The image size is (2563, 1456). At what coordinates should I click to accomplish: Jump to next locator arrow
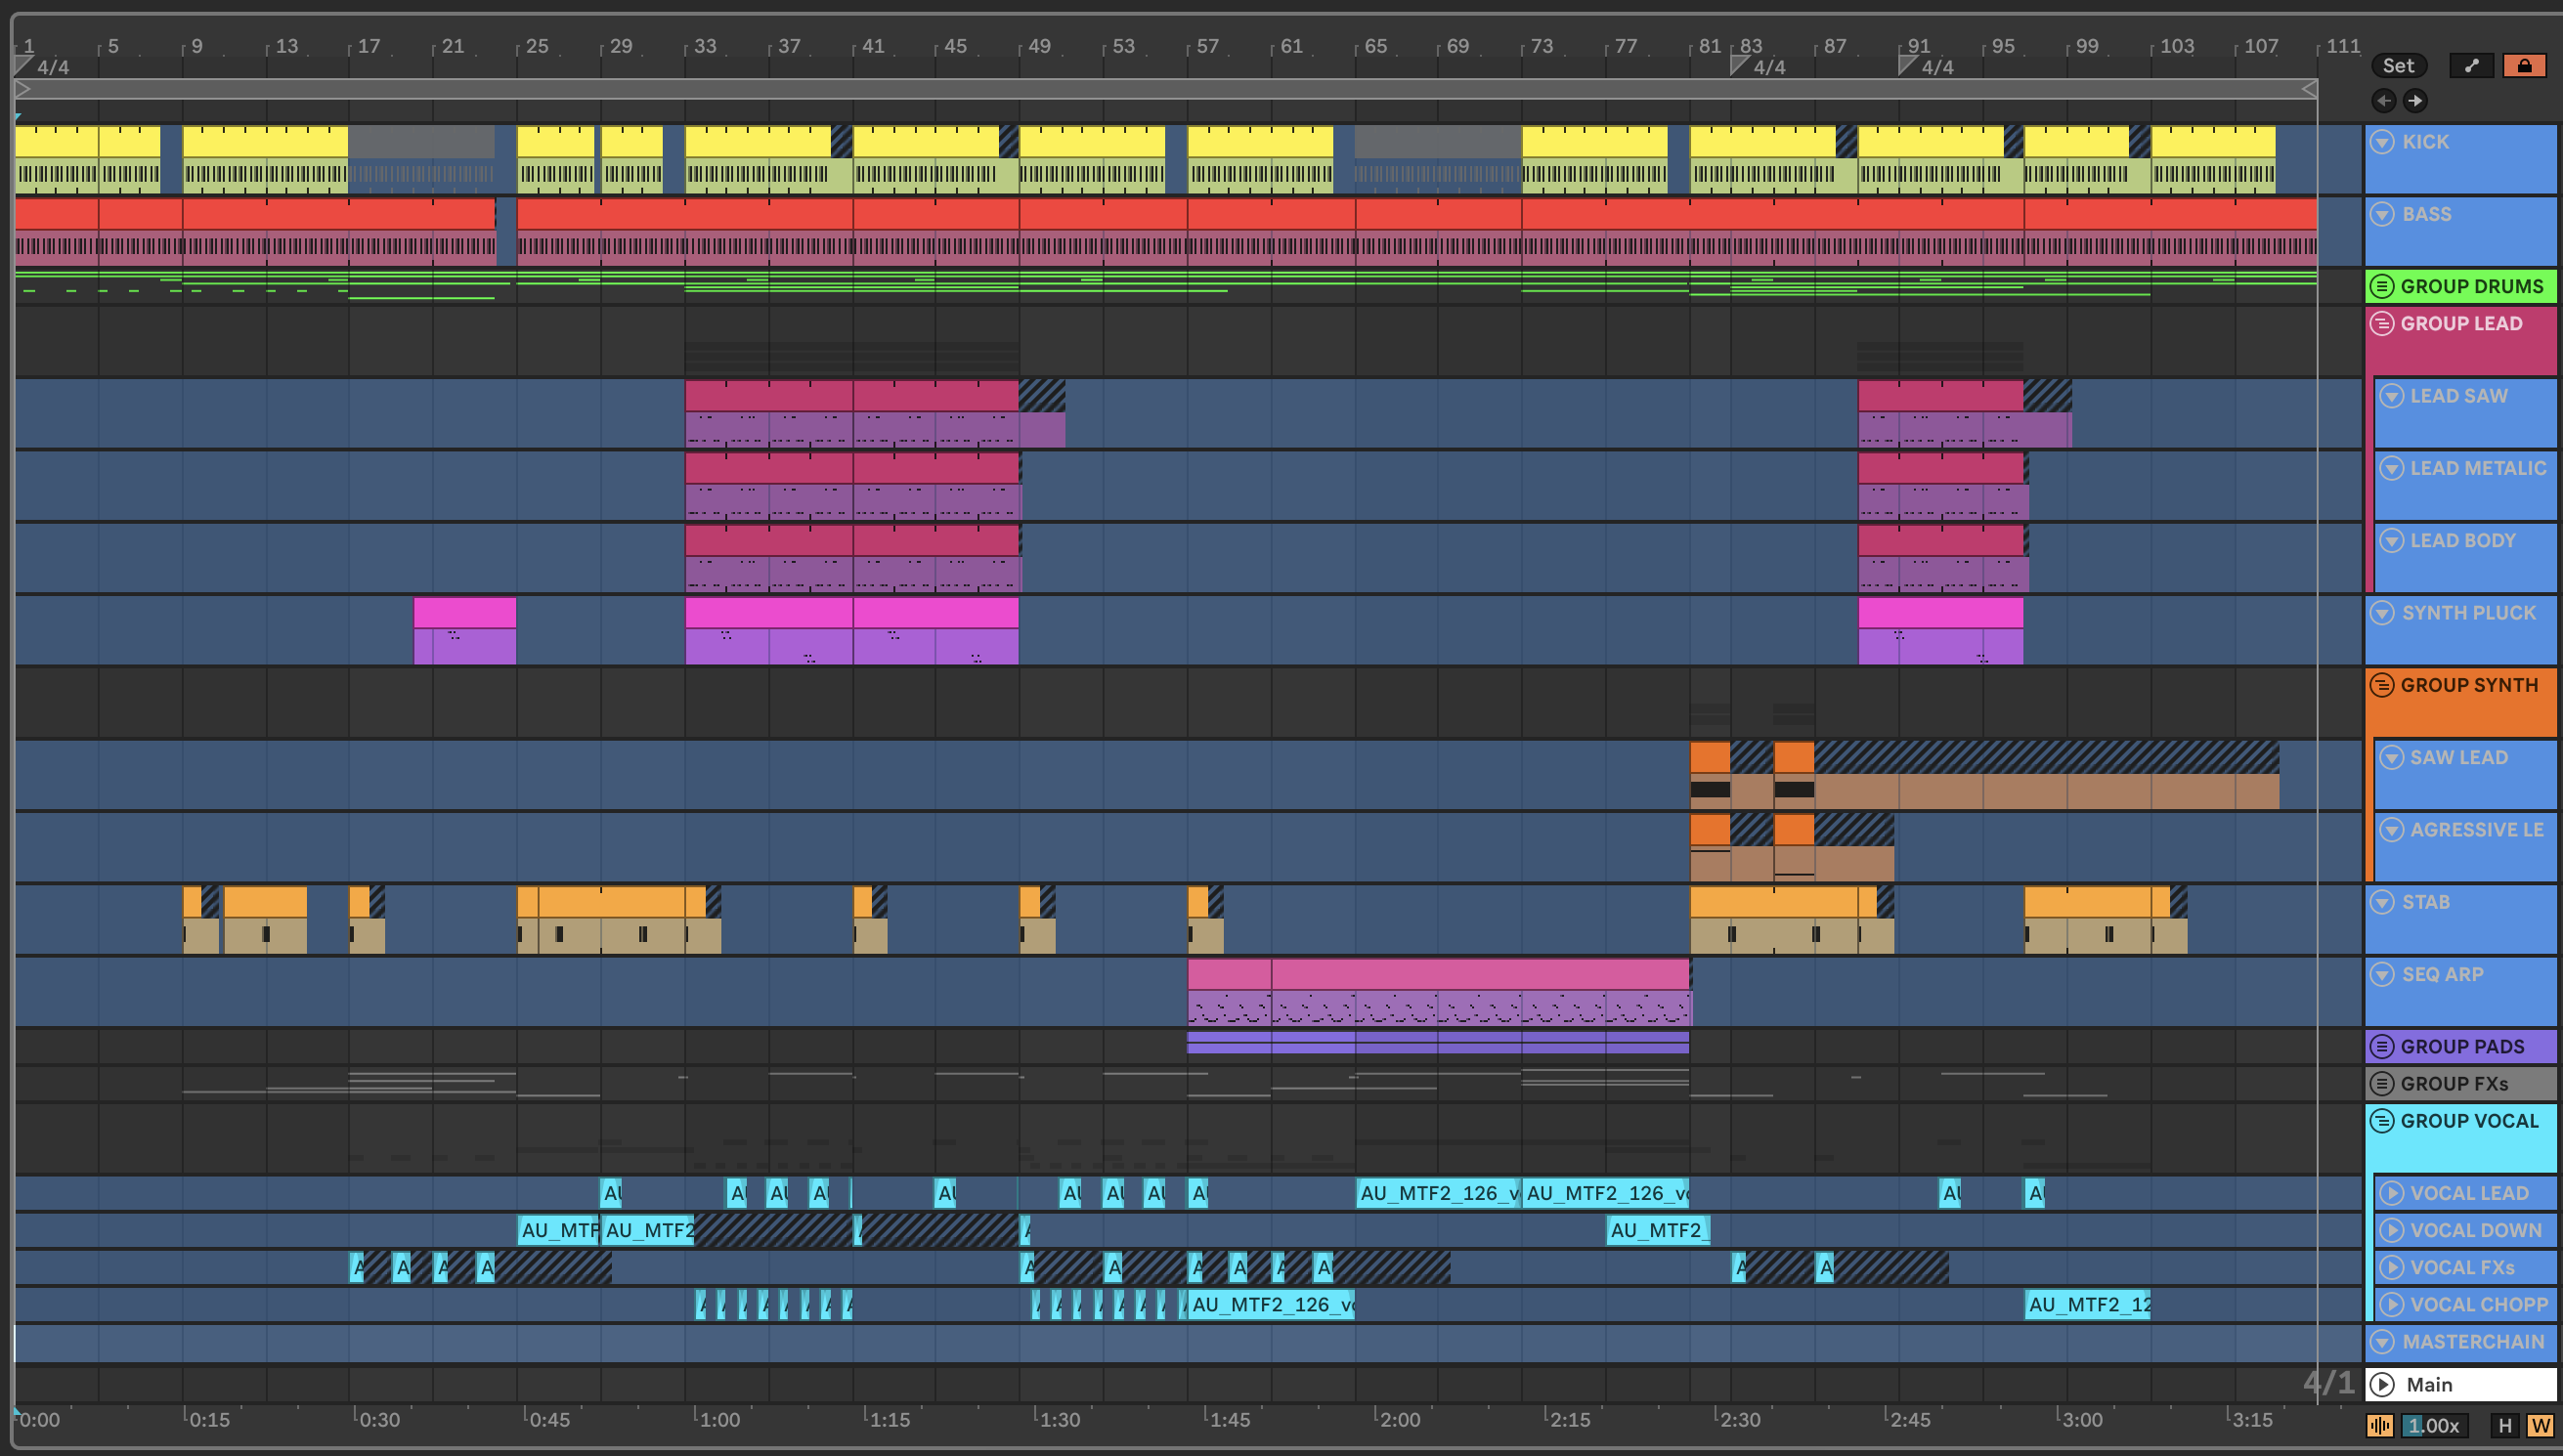point(2415,100)
